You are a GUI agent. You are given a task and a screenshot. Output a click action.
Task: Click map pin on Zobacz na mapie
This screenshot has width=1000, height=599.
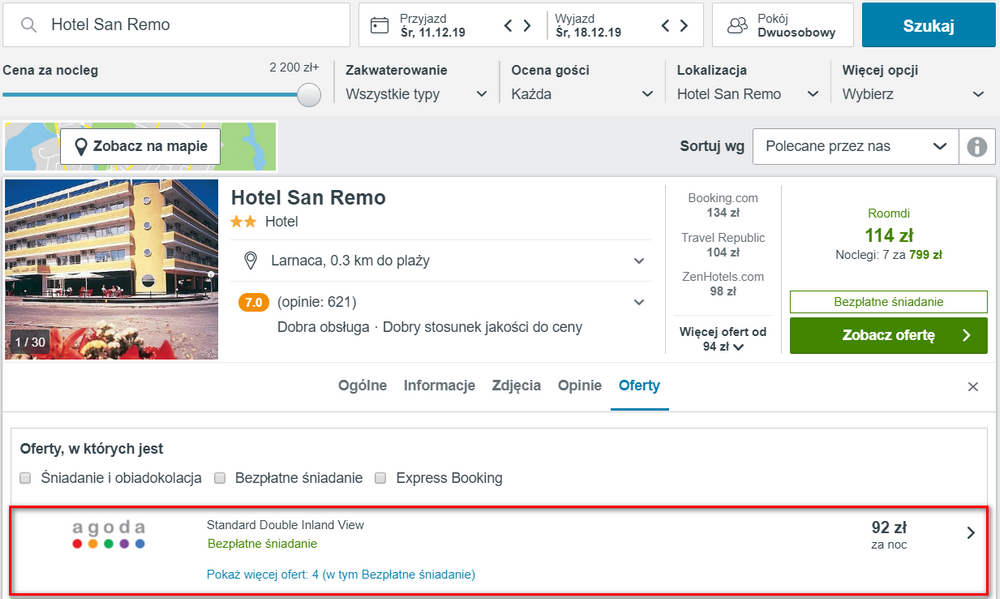pos(81,147)
